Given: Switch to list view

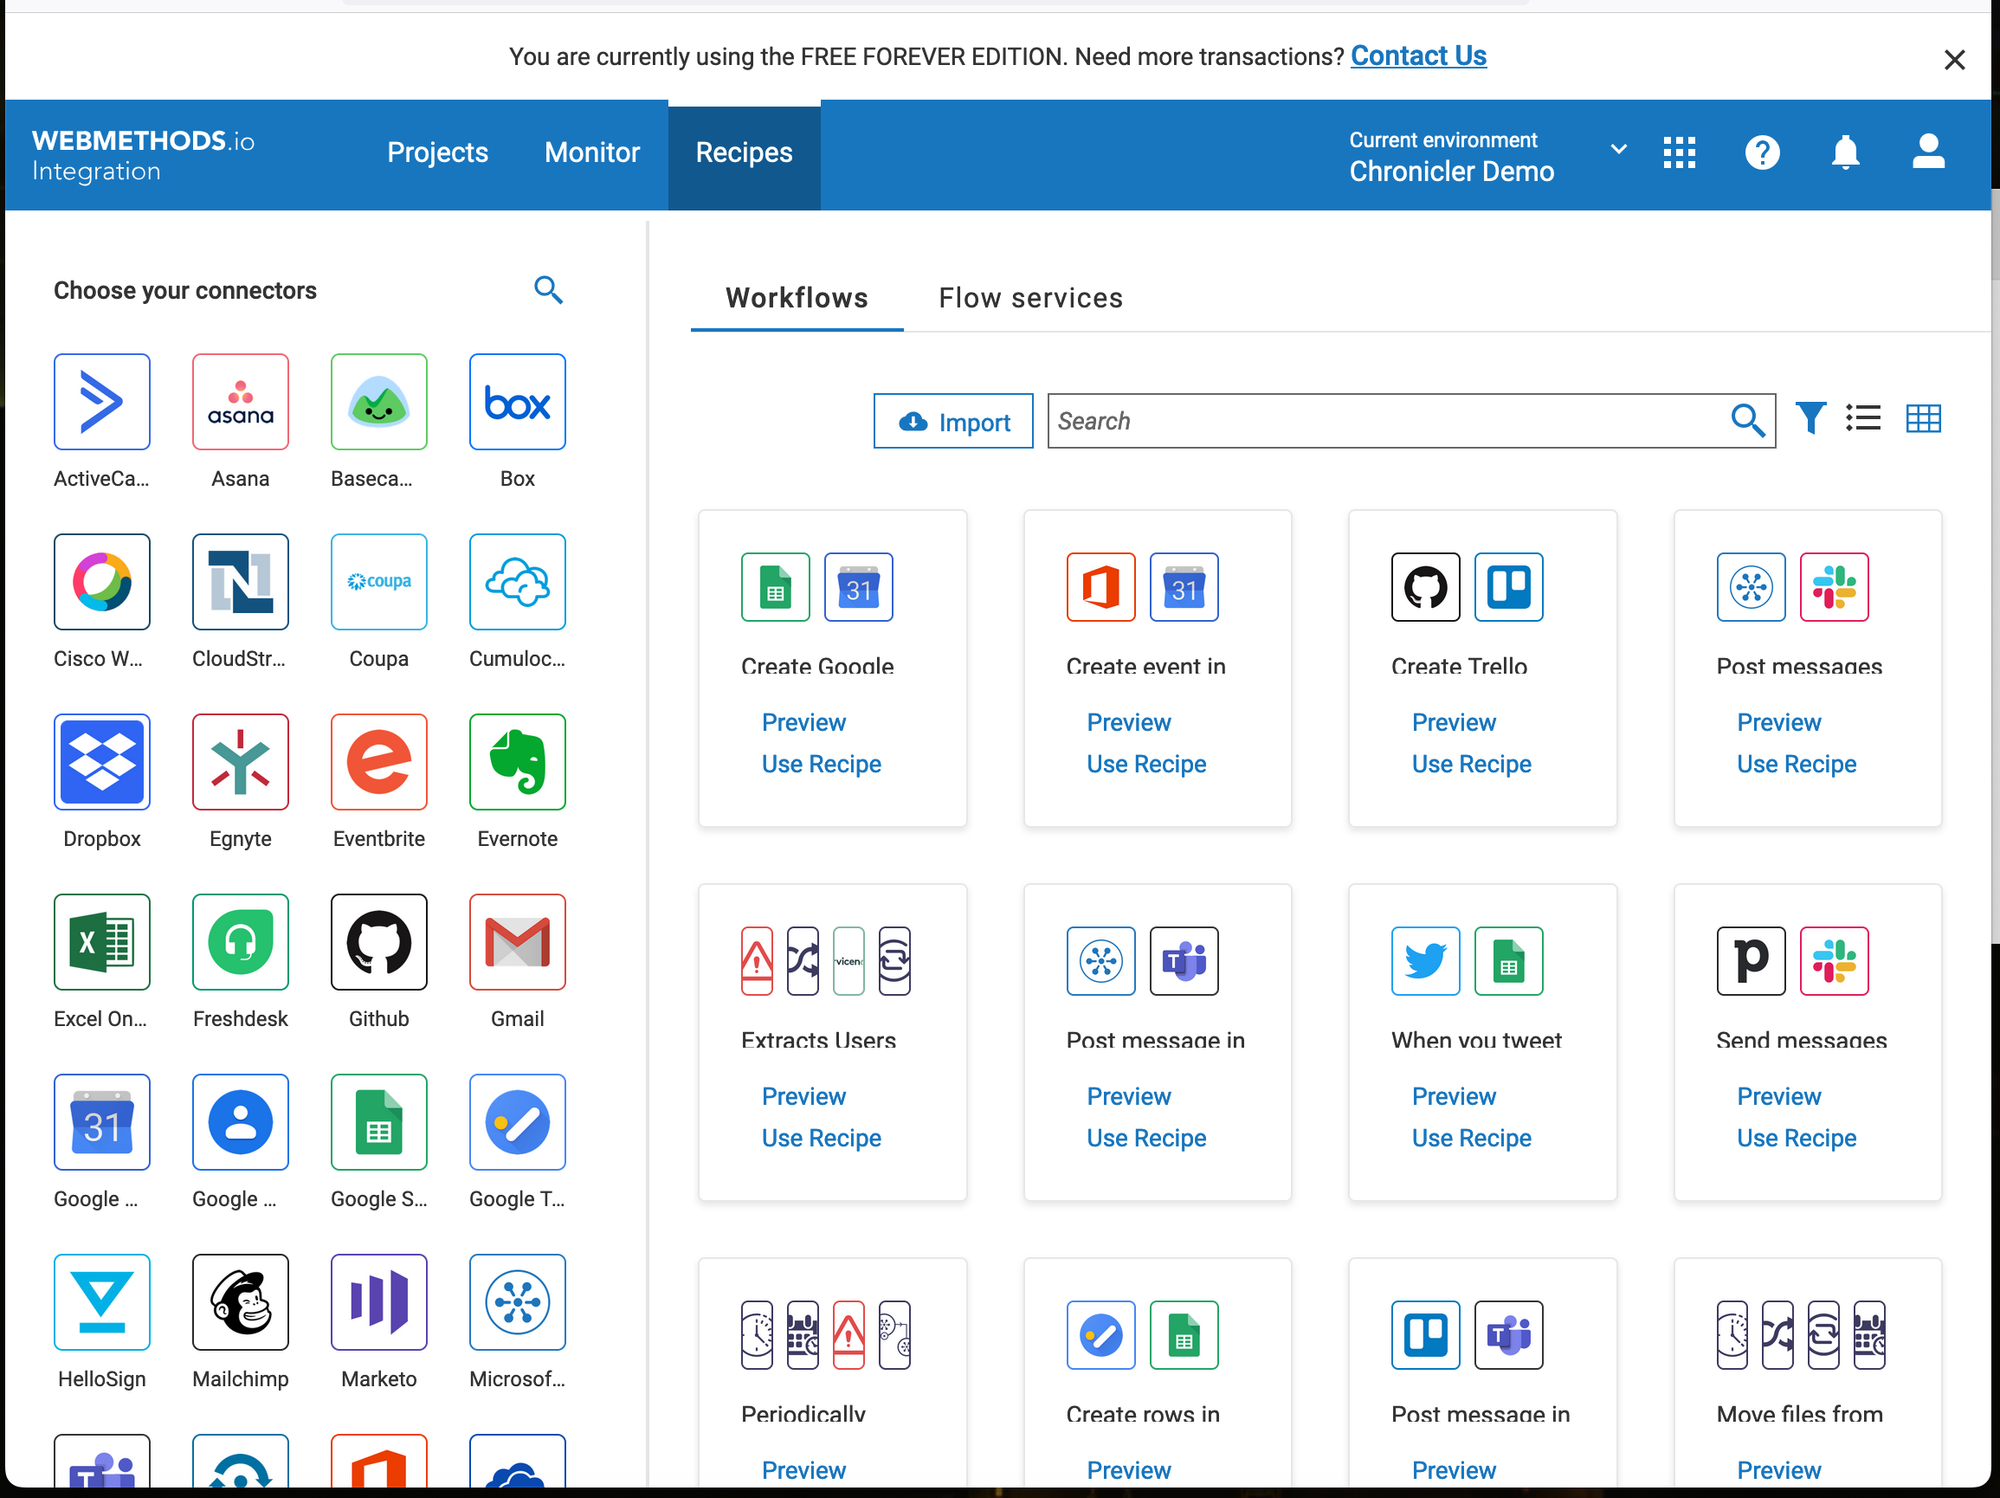Looking at the screenshot, I should coord(1863,419).
